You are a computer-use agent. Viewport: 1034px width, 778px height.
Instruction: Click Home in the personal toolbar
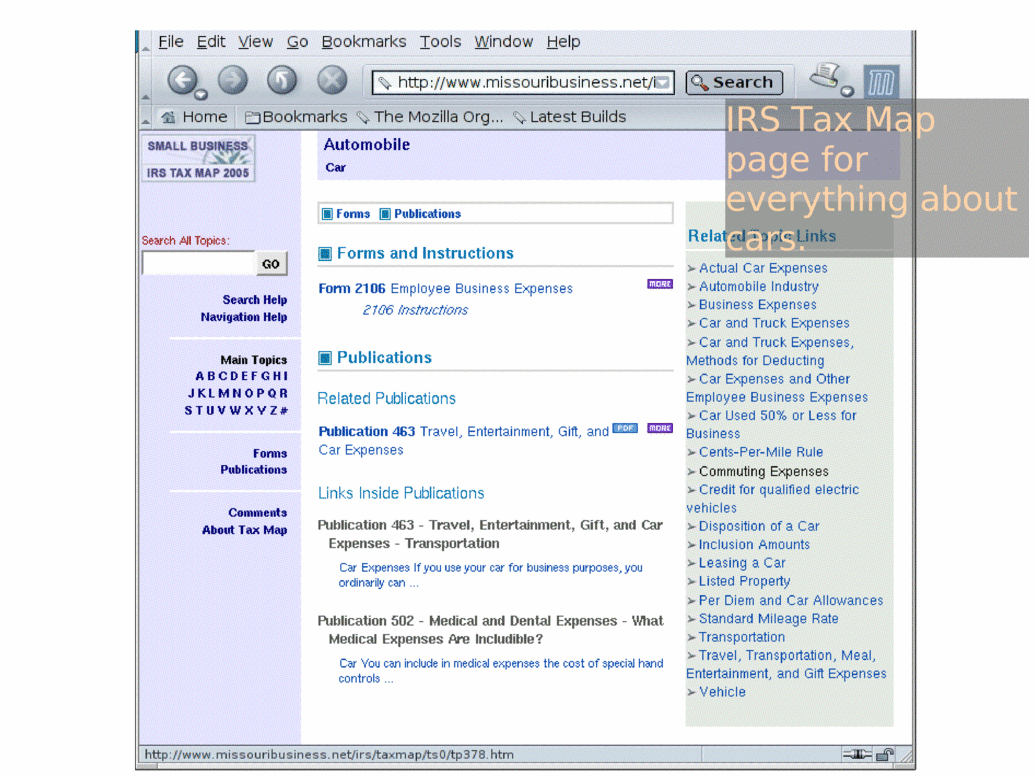(x=195, y=117)
